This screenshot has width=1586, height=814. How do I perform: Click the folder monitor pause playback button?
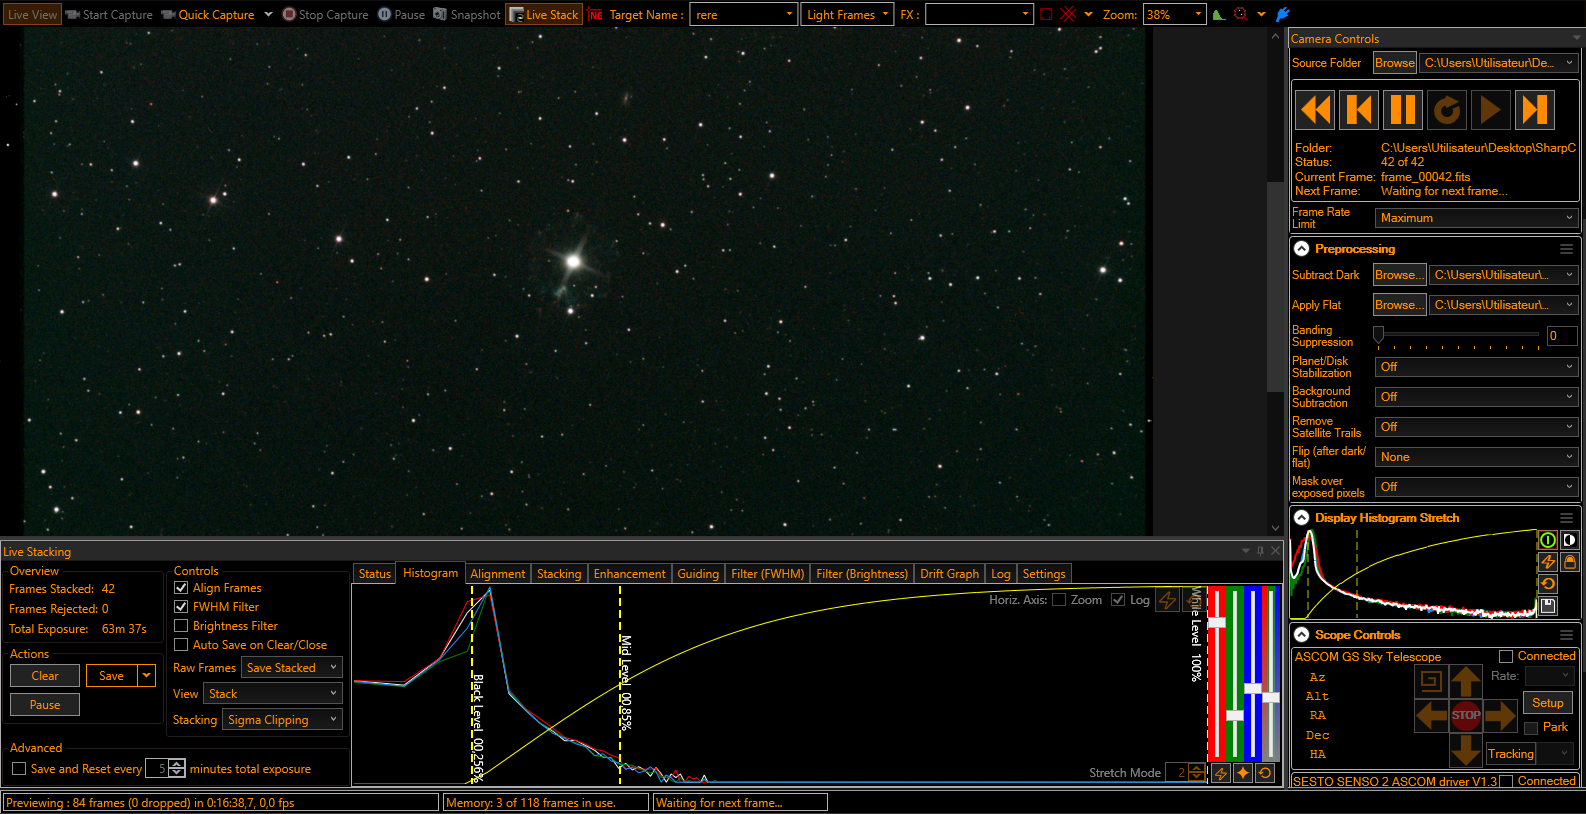click(x=1403, y=109)
